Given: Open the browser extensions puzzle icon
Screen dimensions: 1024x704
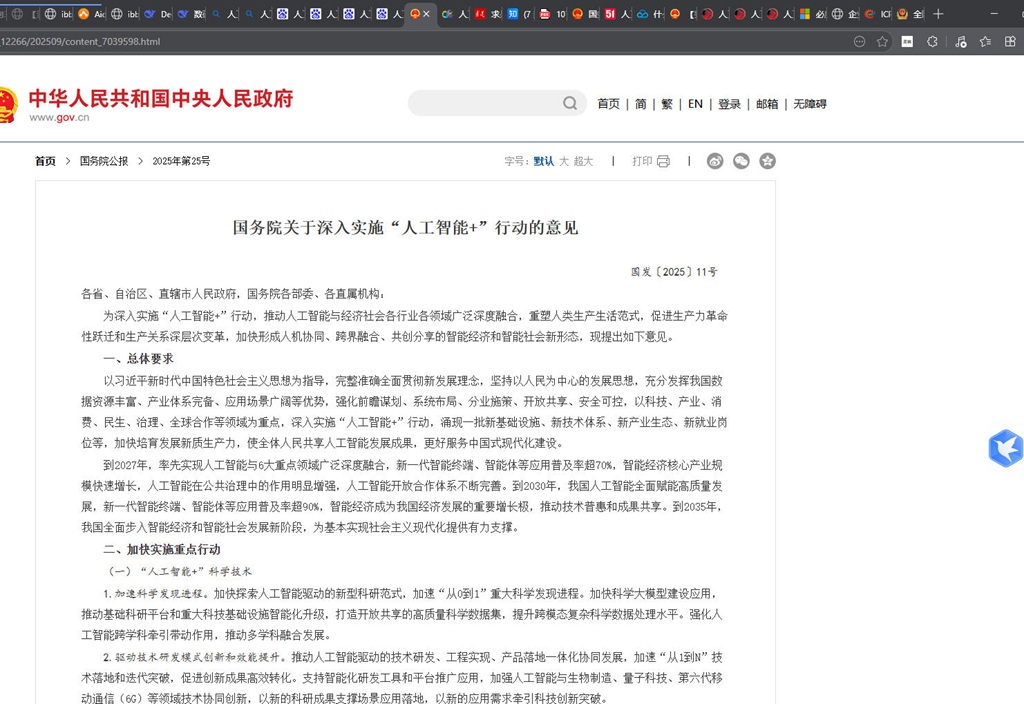Looking at the screenshot, I should pyautogui.click(x=933, y=41).
